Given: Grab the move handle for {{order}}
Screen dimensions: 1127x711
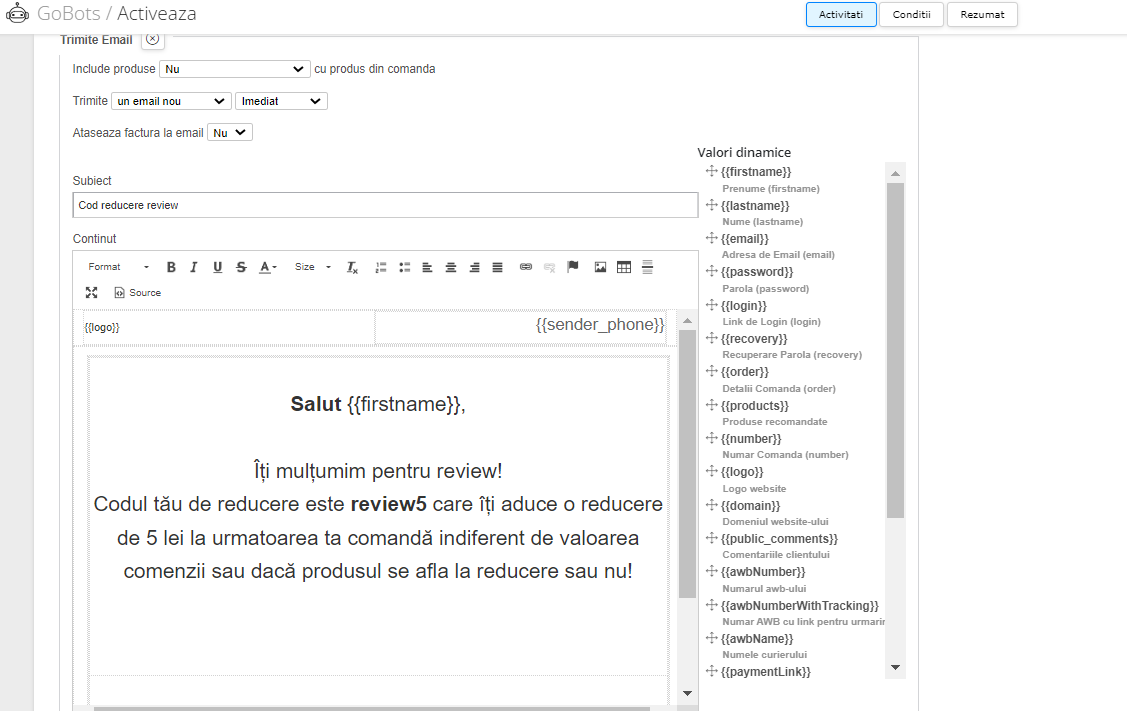Looking at the screenshot, I should coord(712,371).
